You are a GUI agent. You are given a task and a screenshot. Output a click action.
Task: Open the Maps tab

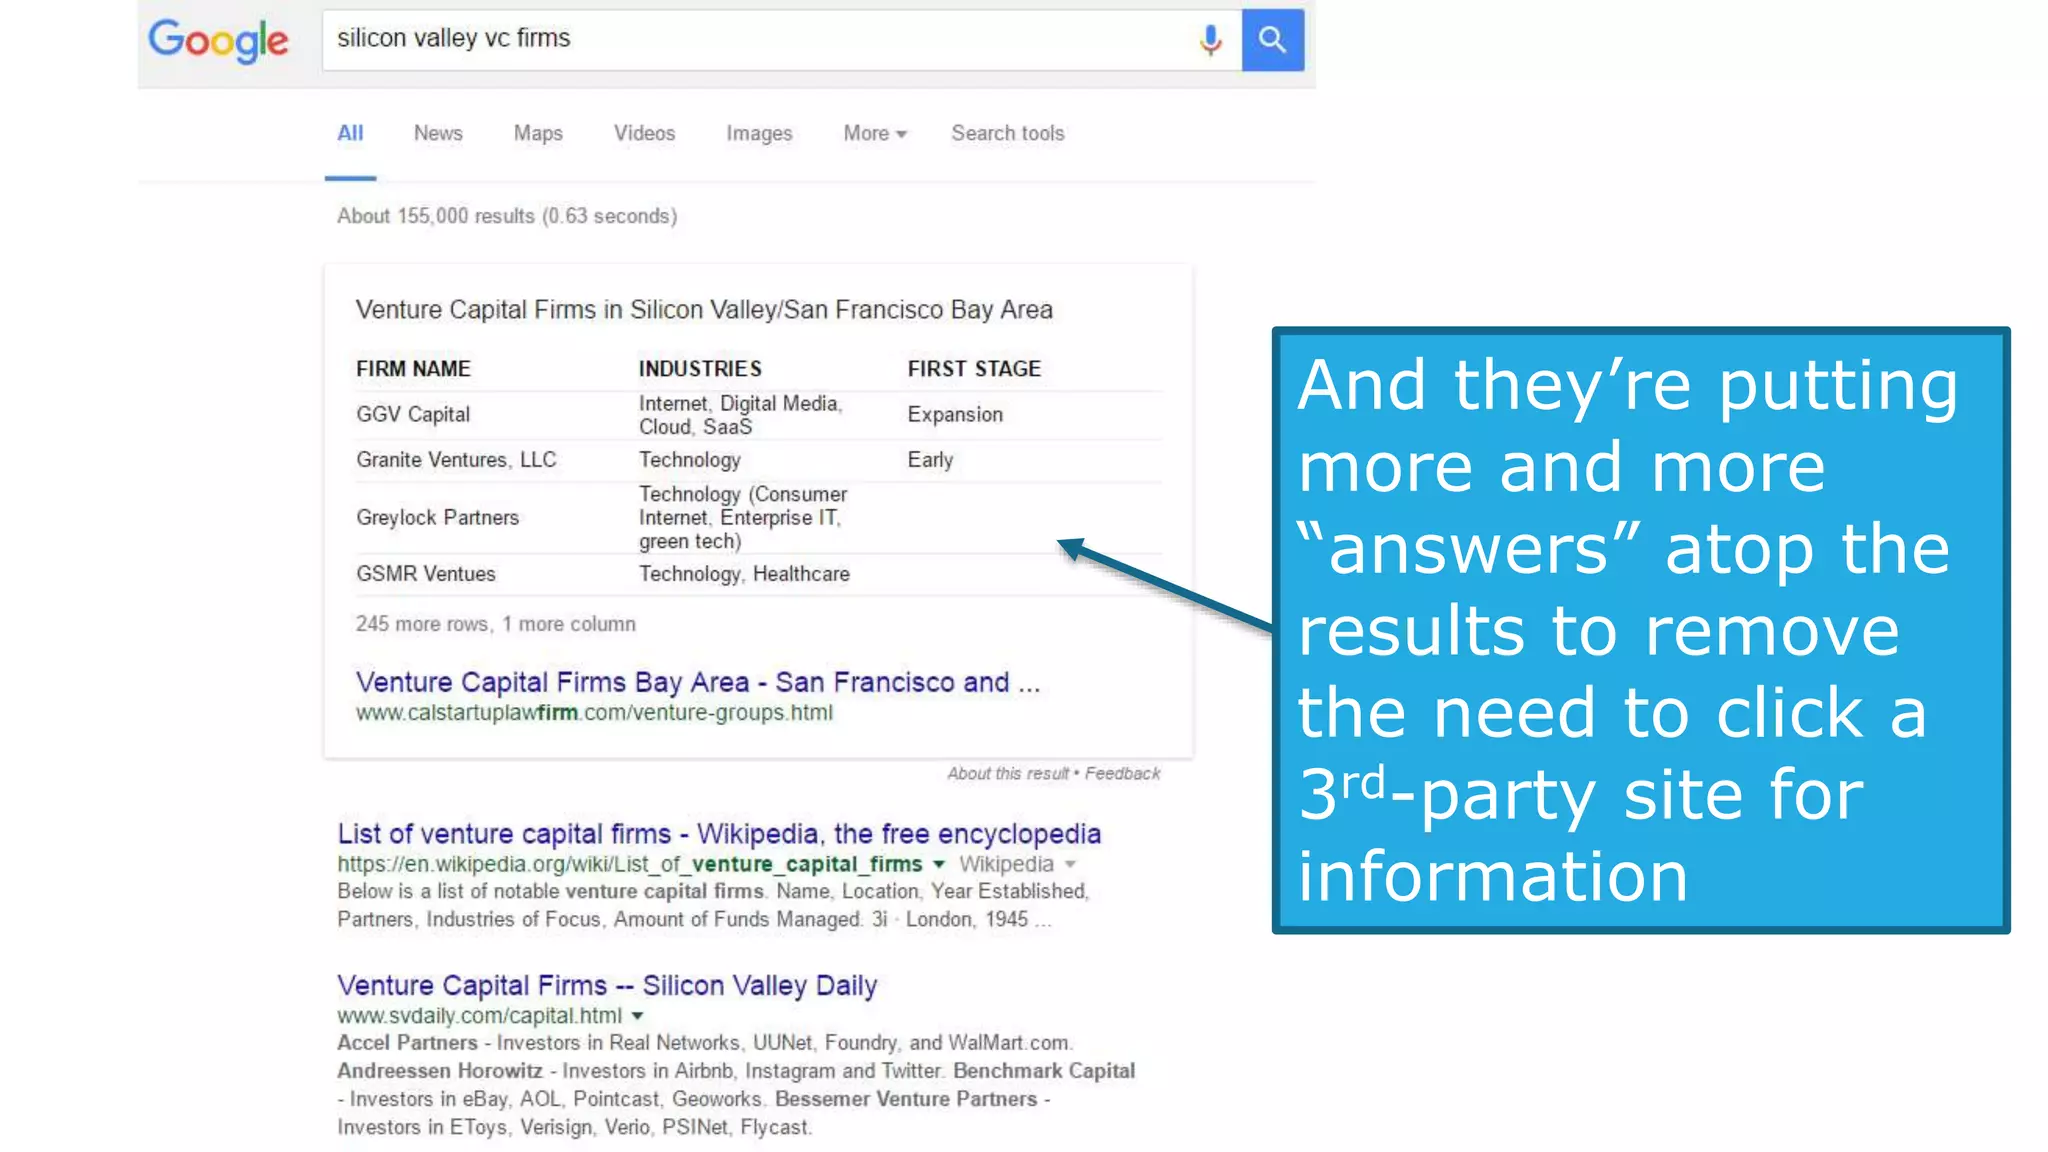(x=538, y=133)
